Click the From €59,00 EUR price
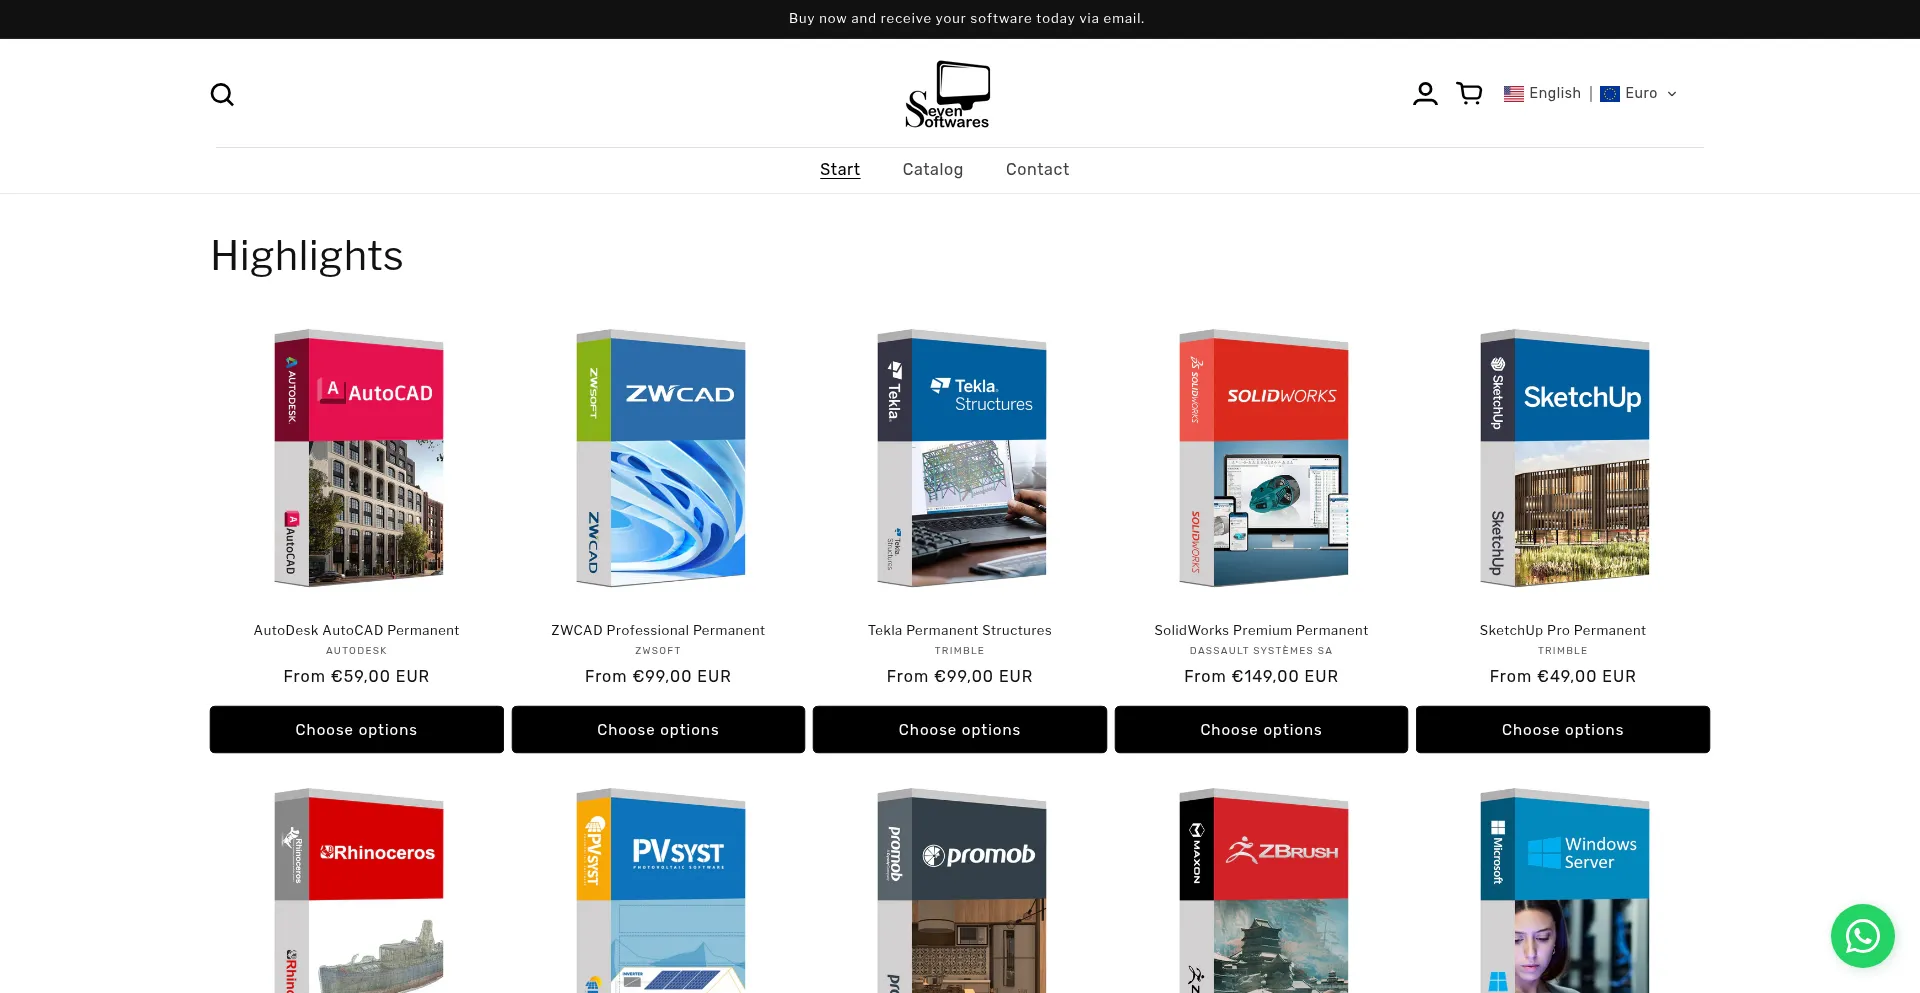The width and height of the screenshot is (1920, 993). [x=356, y=677]
